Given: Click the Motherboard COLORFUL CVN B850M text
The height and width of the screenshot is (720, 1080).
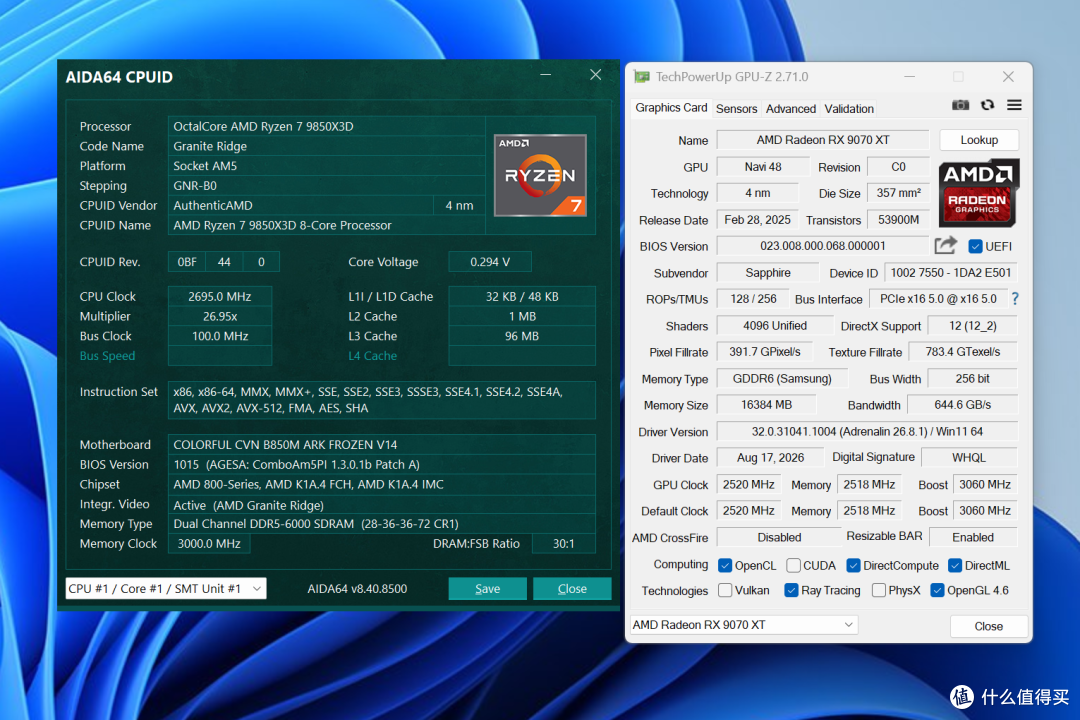Looking at the screenshot, I should 285,444.
